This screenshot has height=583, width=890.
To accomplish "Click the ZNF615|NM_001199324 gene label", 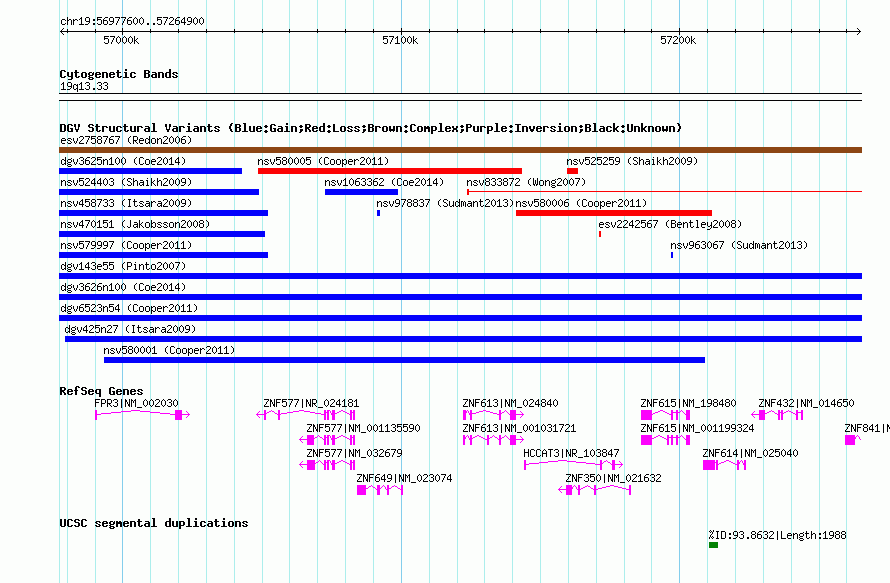I will 698,428.
